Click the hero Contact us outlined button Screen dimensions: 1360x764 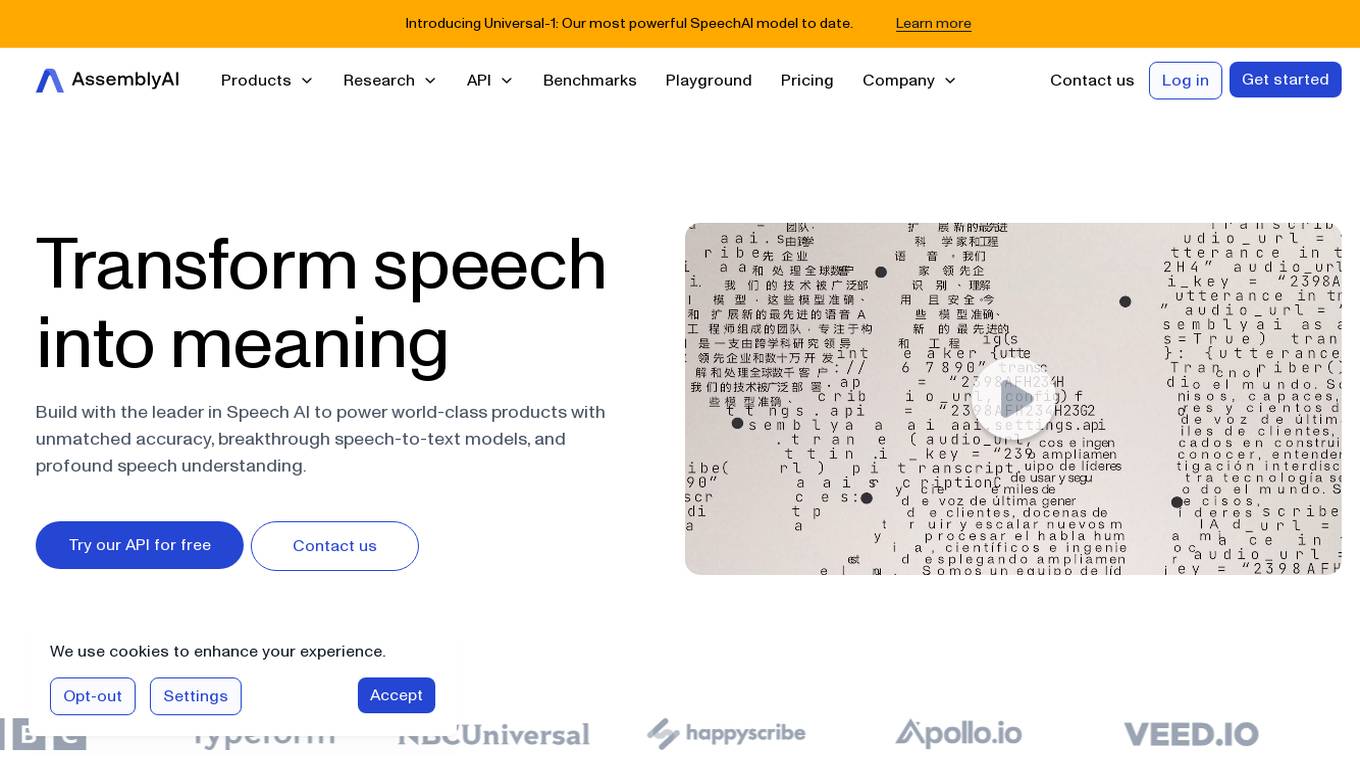click(335, 546)
